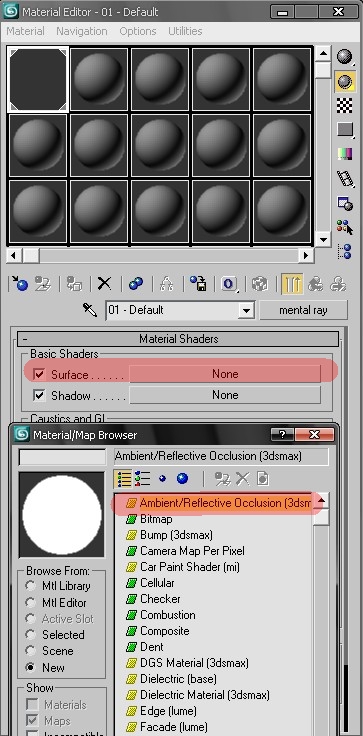Collapse the Material Shaders rollout
This screenshot has height=736, width=363.
178,338
